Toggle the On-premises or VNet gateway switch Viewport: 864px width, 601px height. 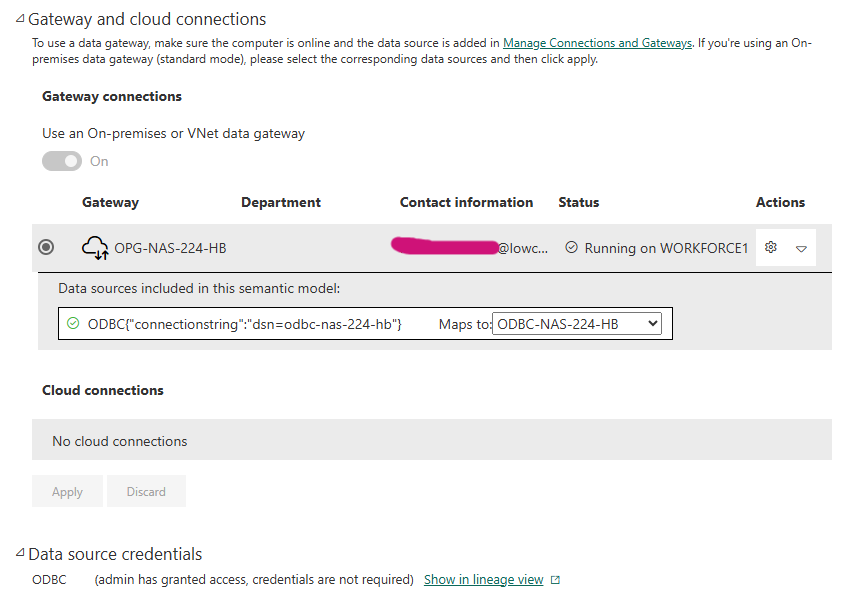tap(62, 161)
